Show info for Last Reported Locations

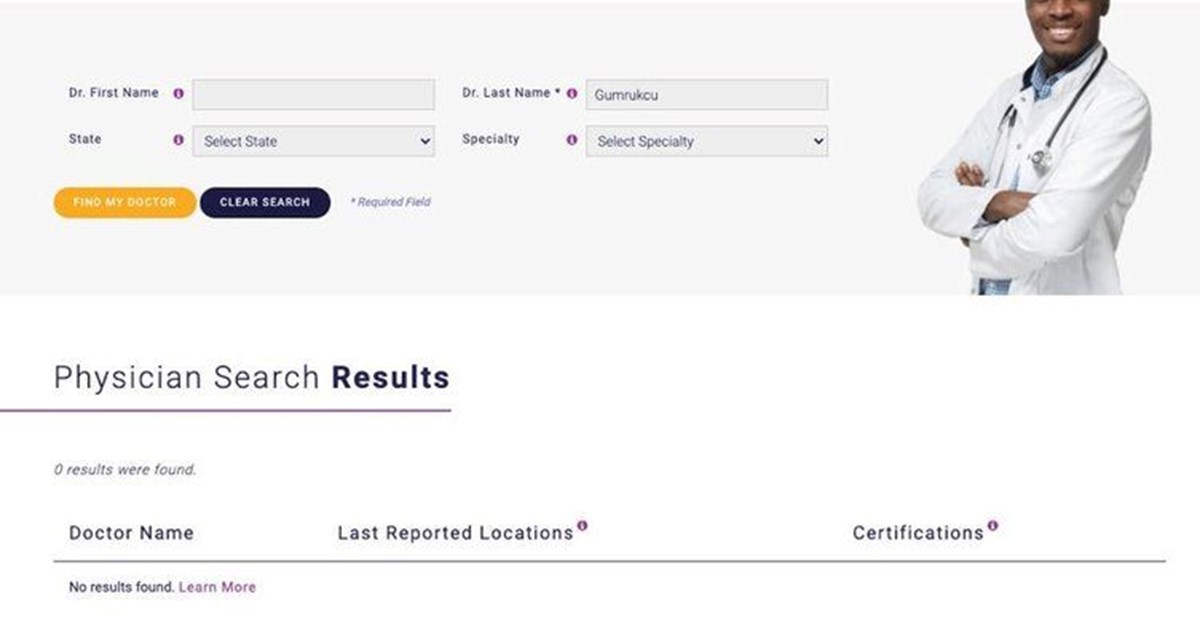[x=582, y=525]
